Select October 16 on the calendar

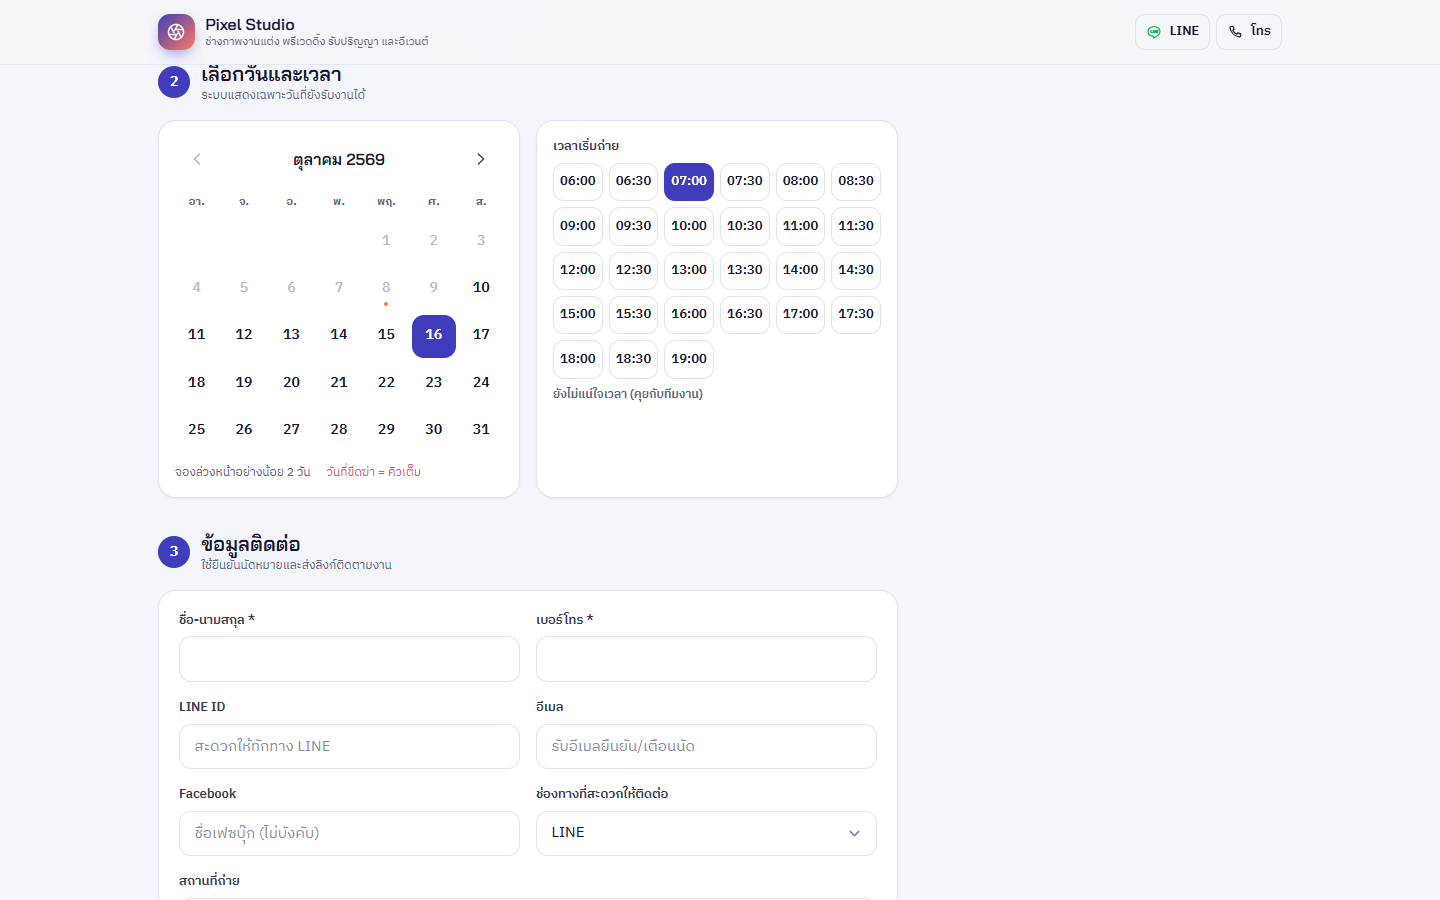(x=434, y=336)
